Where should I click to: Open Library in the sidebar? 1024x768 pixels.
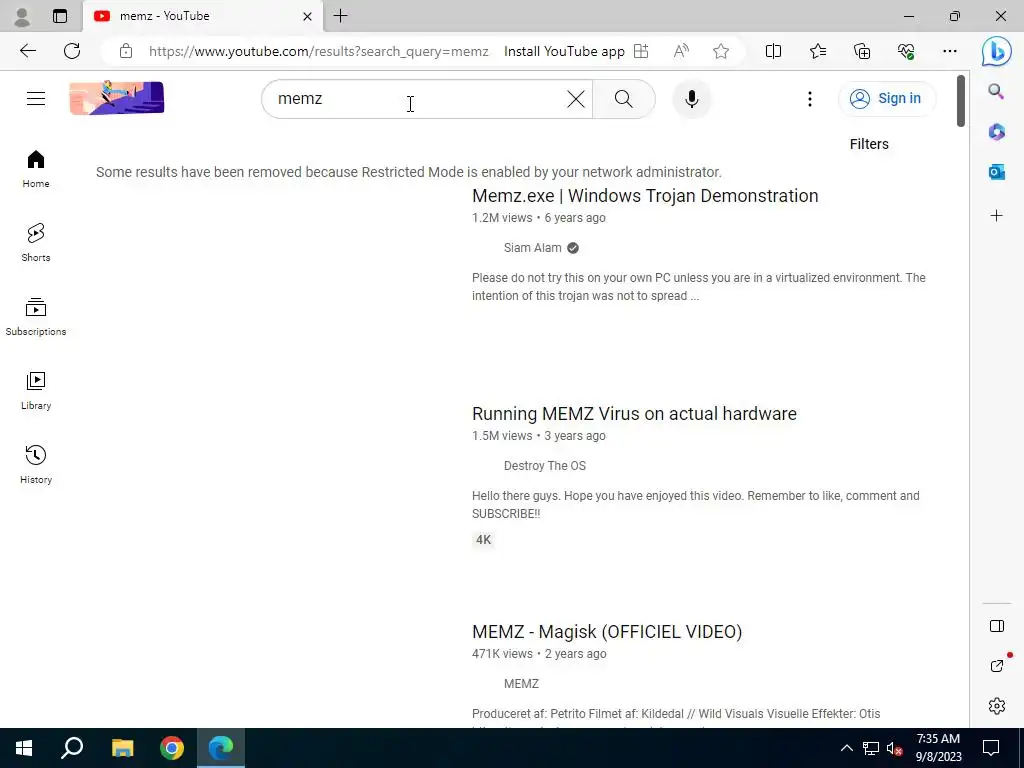[36, 391]
